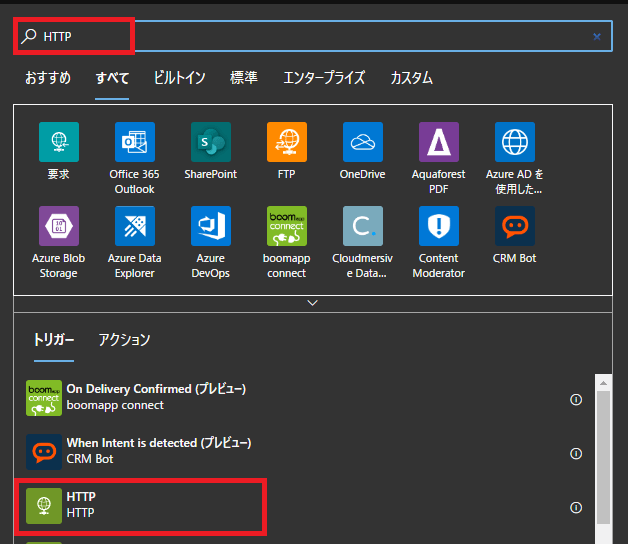Screen dimensions: 628x544
Task: Show info for On Delivery Confirmed trigger
Action: [x=576, y=399]
